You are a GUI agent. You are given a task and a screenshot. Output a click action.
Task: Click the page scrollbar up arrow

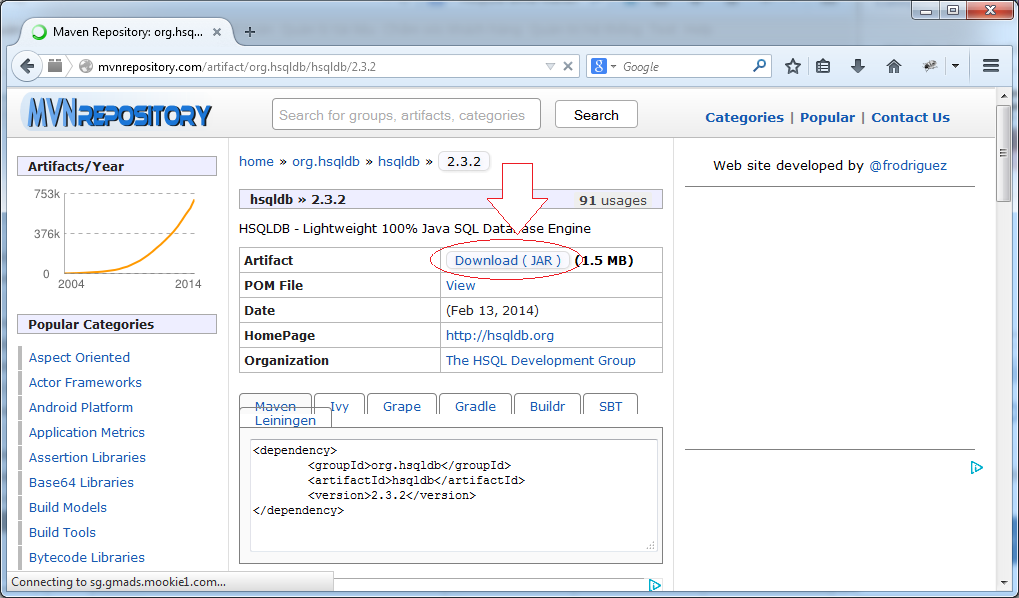pos(1003,97)
